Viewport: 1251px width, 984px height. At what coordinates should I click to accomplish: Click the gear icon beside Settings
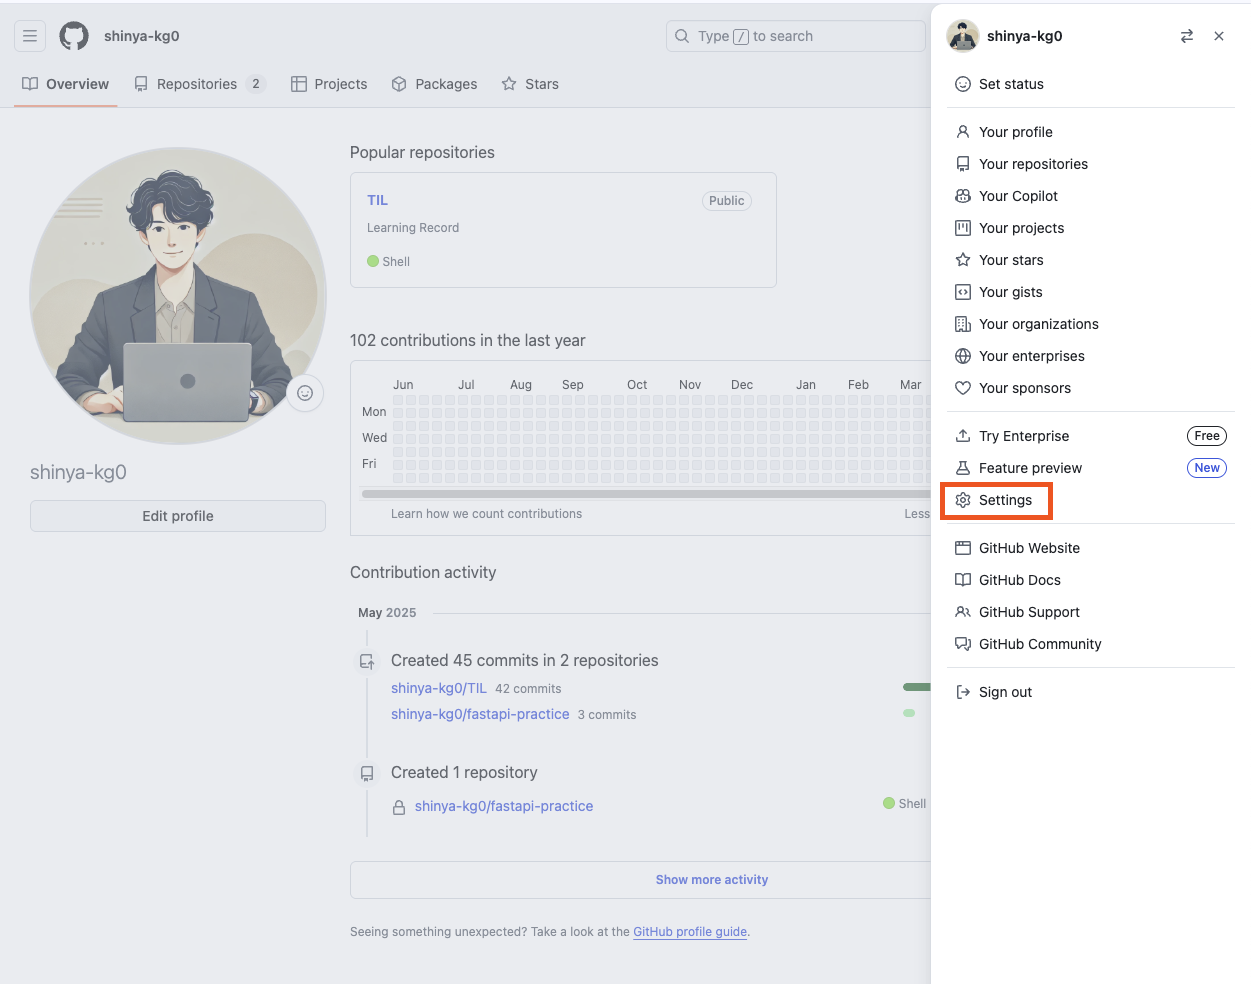click(x=962, y=500)
